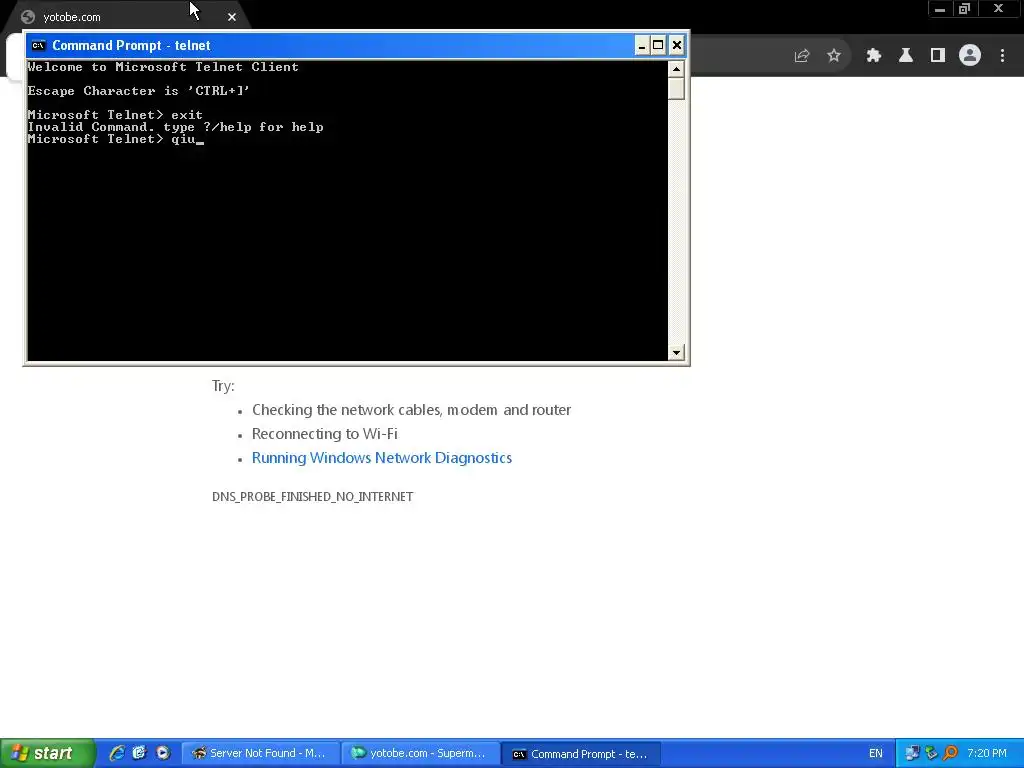Click the 'Reconnecting to Wi-Fi' suggestion text

tap(325, 434)
